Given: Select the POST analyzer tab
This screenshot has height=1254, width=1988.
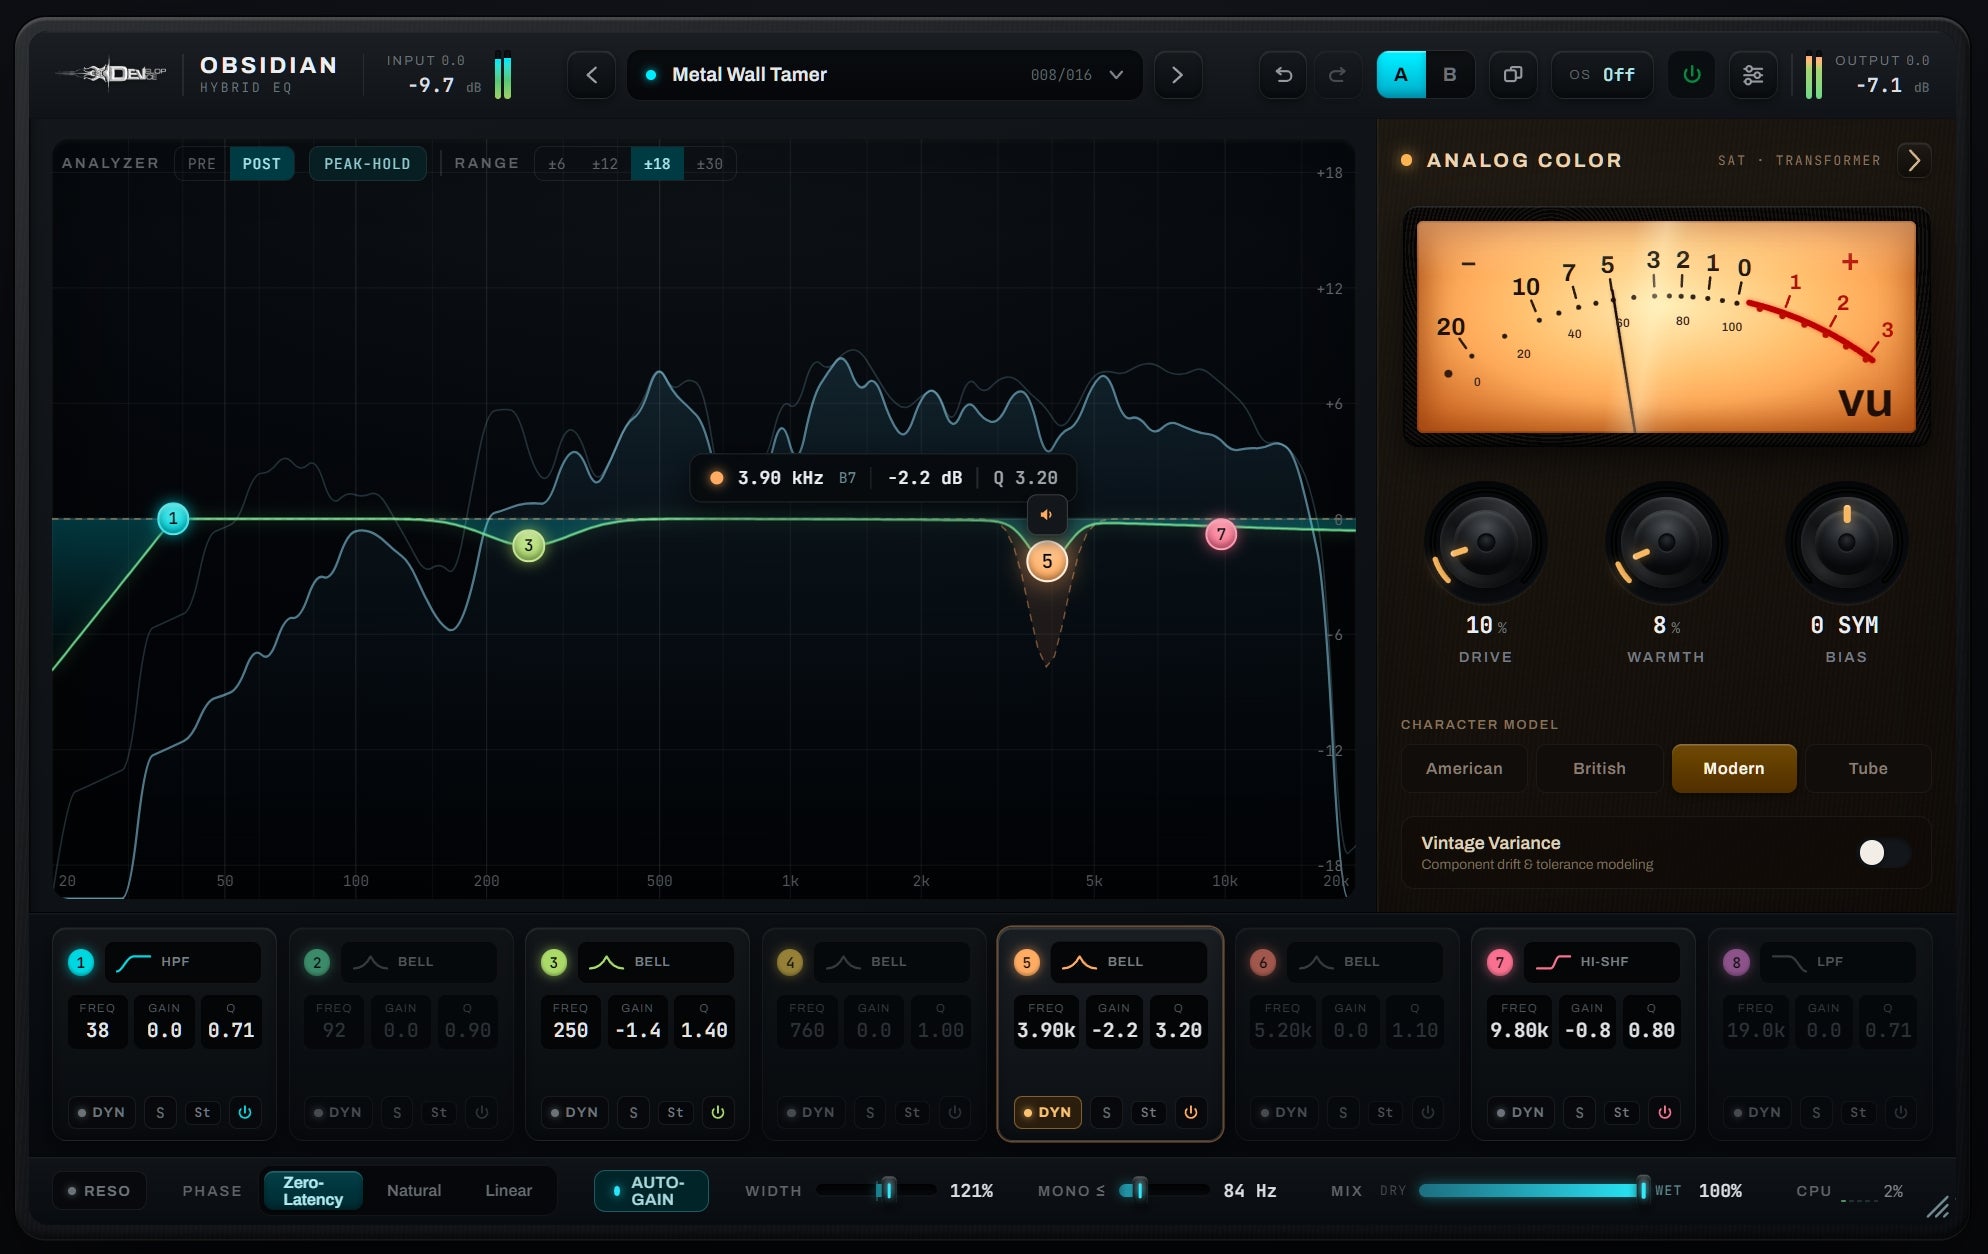Looking at the screenshot, I should [x=262, y=164].
